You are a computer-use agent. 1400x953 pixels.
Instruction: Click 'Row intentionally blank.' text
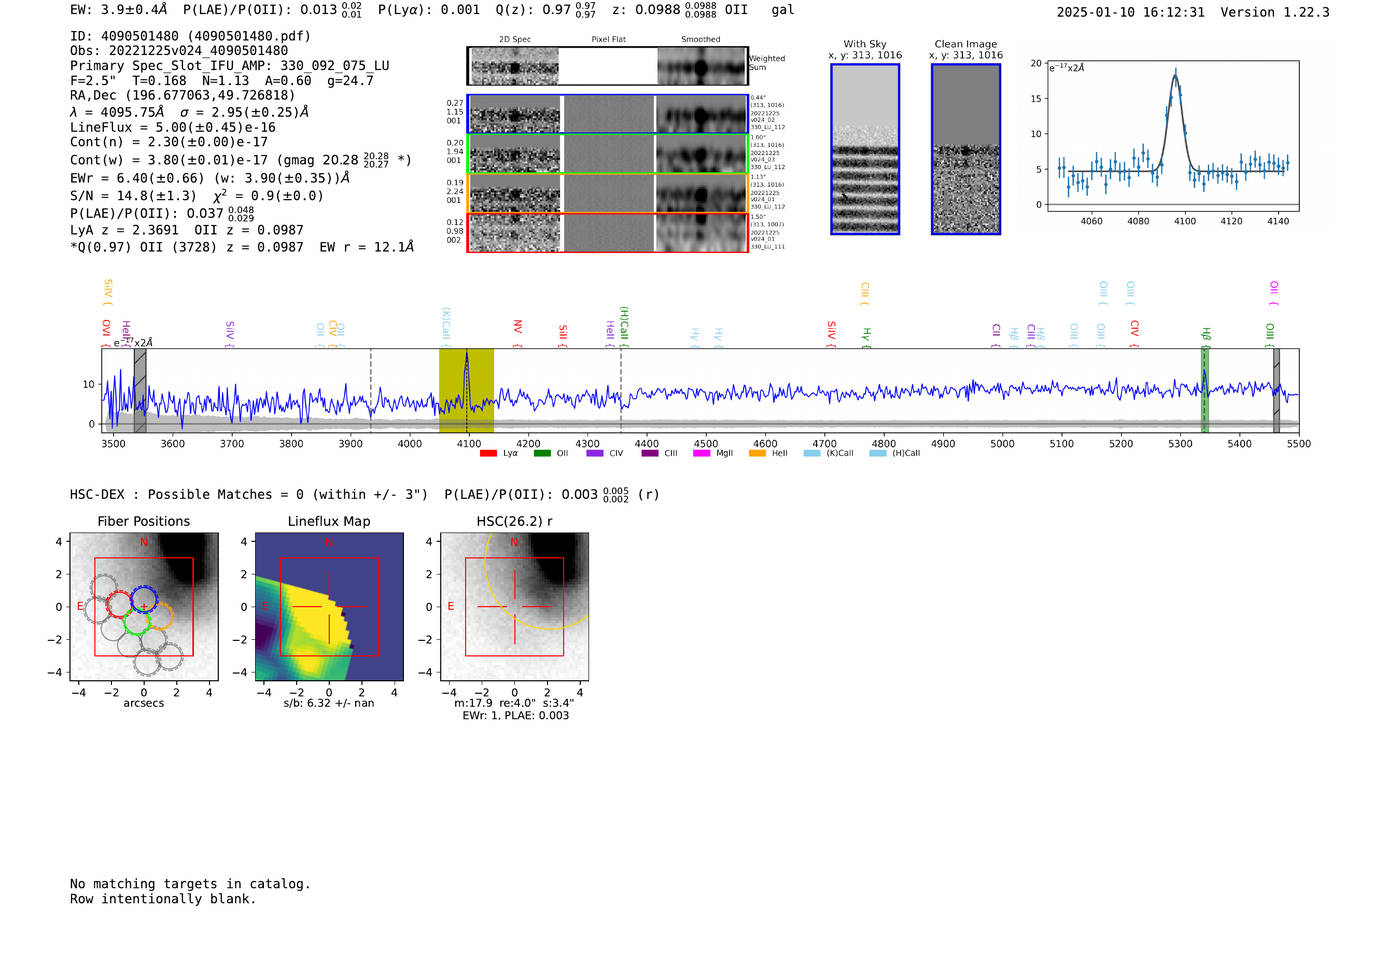(163, 899)
